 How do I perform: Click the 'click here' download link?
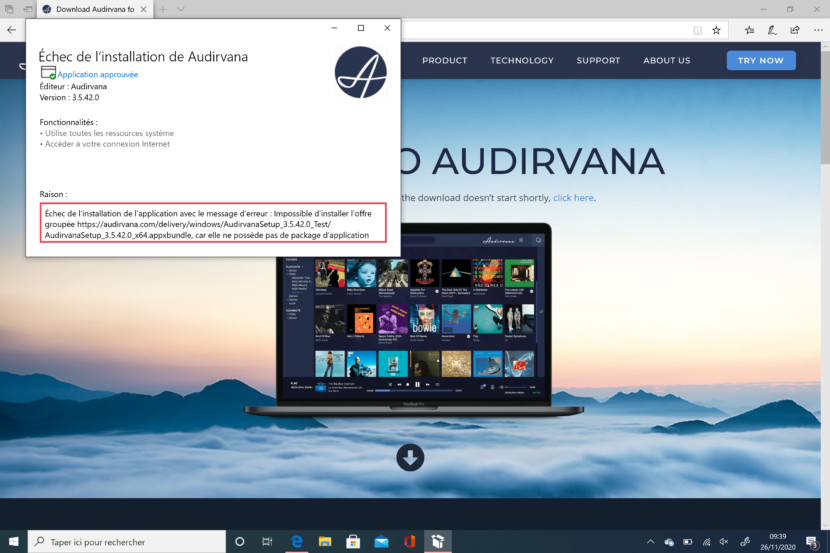(573, 197)
